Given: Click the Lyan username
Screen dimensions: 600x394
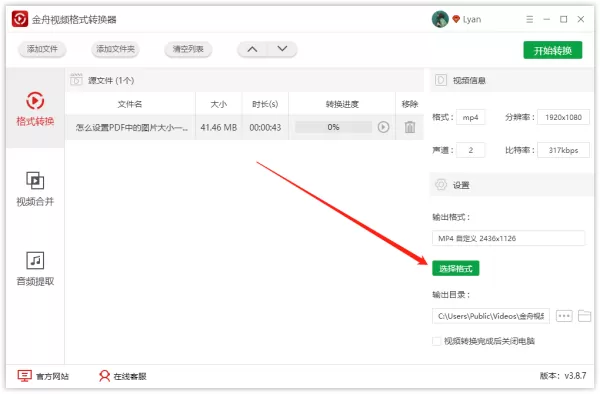Looking at the screenshot, I should (x=472, y=20).
